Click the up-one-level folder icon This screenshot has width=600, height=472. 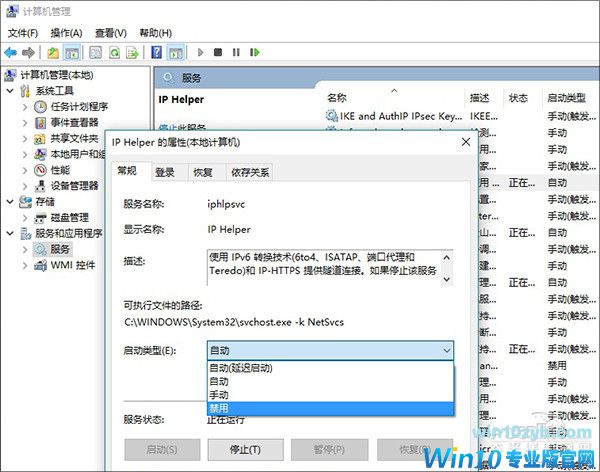tap(53, 52)
